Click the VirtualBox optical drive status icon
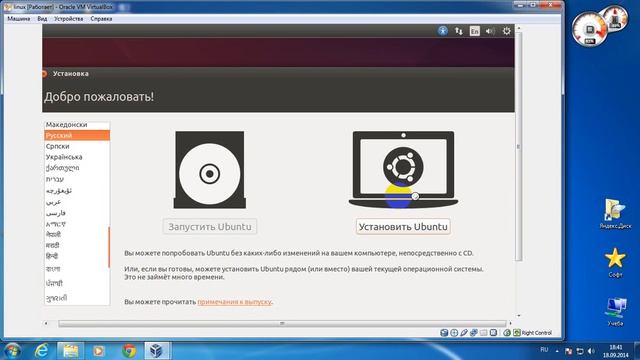Viewport: 640px width, 360px height. click(x=454, y=333)
